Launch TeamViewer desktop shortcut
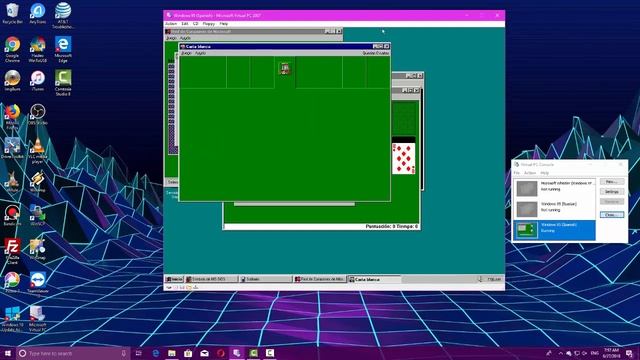The width and height of the screenshot is (640, 360). point(38,283)
